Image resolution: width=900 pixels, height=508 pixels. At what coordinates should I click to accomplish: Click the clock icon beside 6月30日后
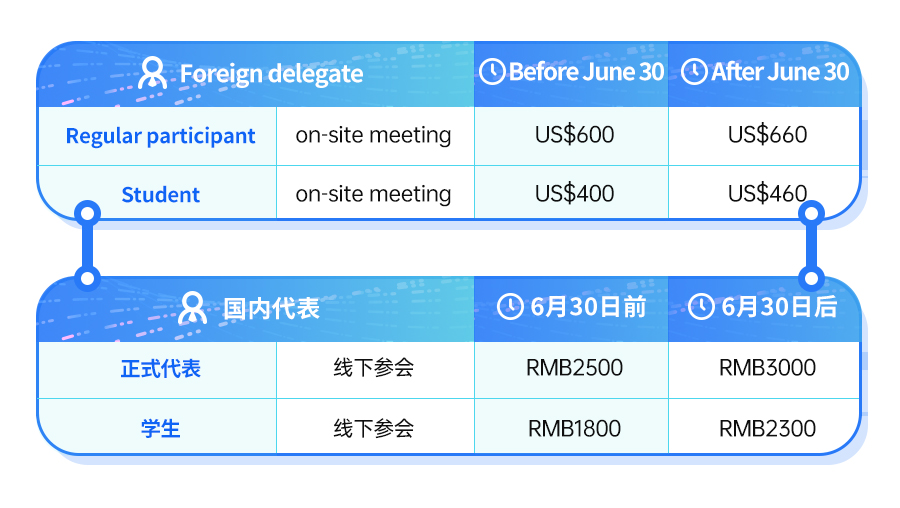point(701,307)
